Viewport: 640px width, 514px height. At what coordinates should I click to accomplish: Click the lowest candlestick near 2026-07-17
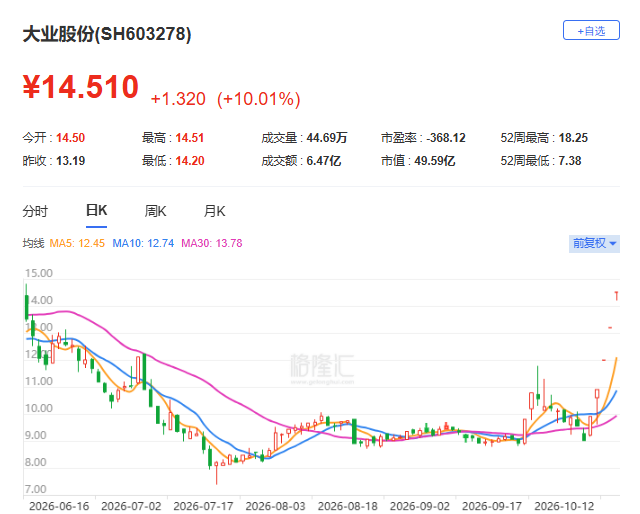point(216,474)
